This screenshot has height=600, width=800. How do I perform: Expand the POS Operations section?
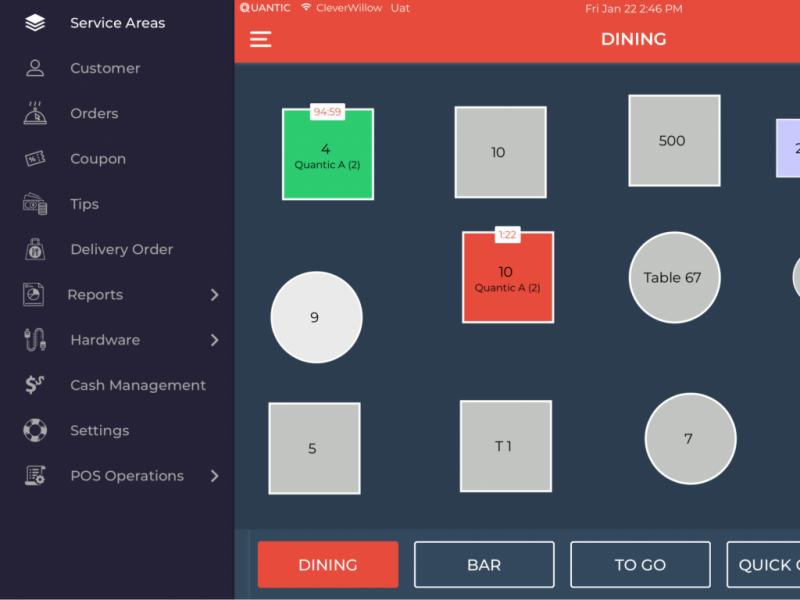click(x=214, y=476)
